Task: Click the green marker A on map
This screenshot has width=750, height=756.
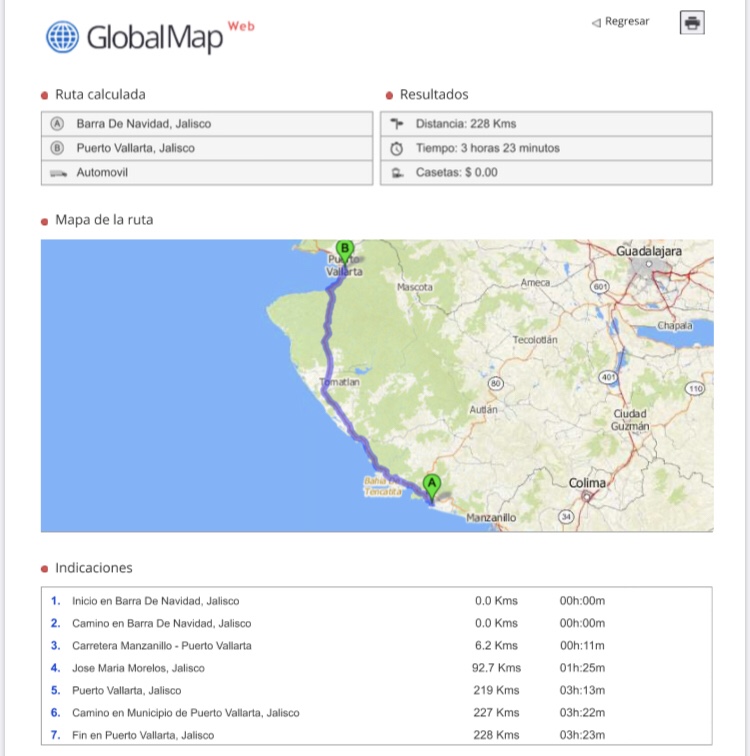Action: [432, 485]
